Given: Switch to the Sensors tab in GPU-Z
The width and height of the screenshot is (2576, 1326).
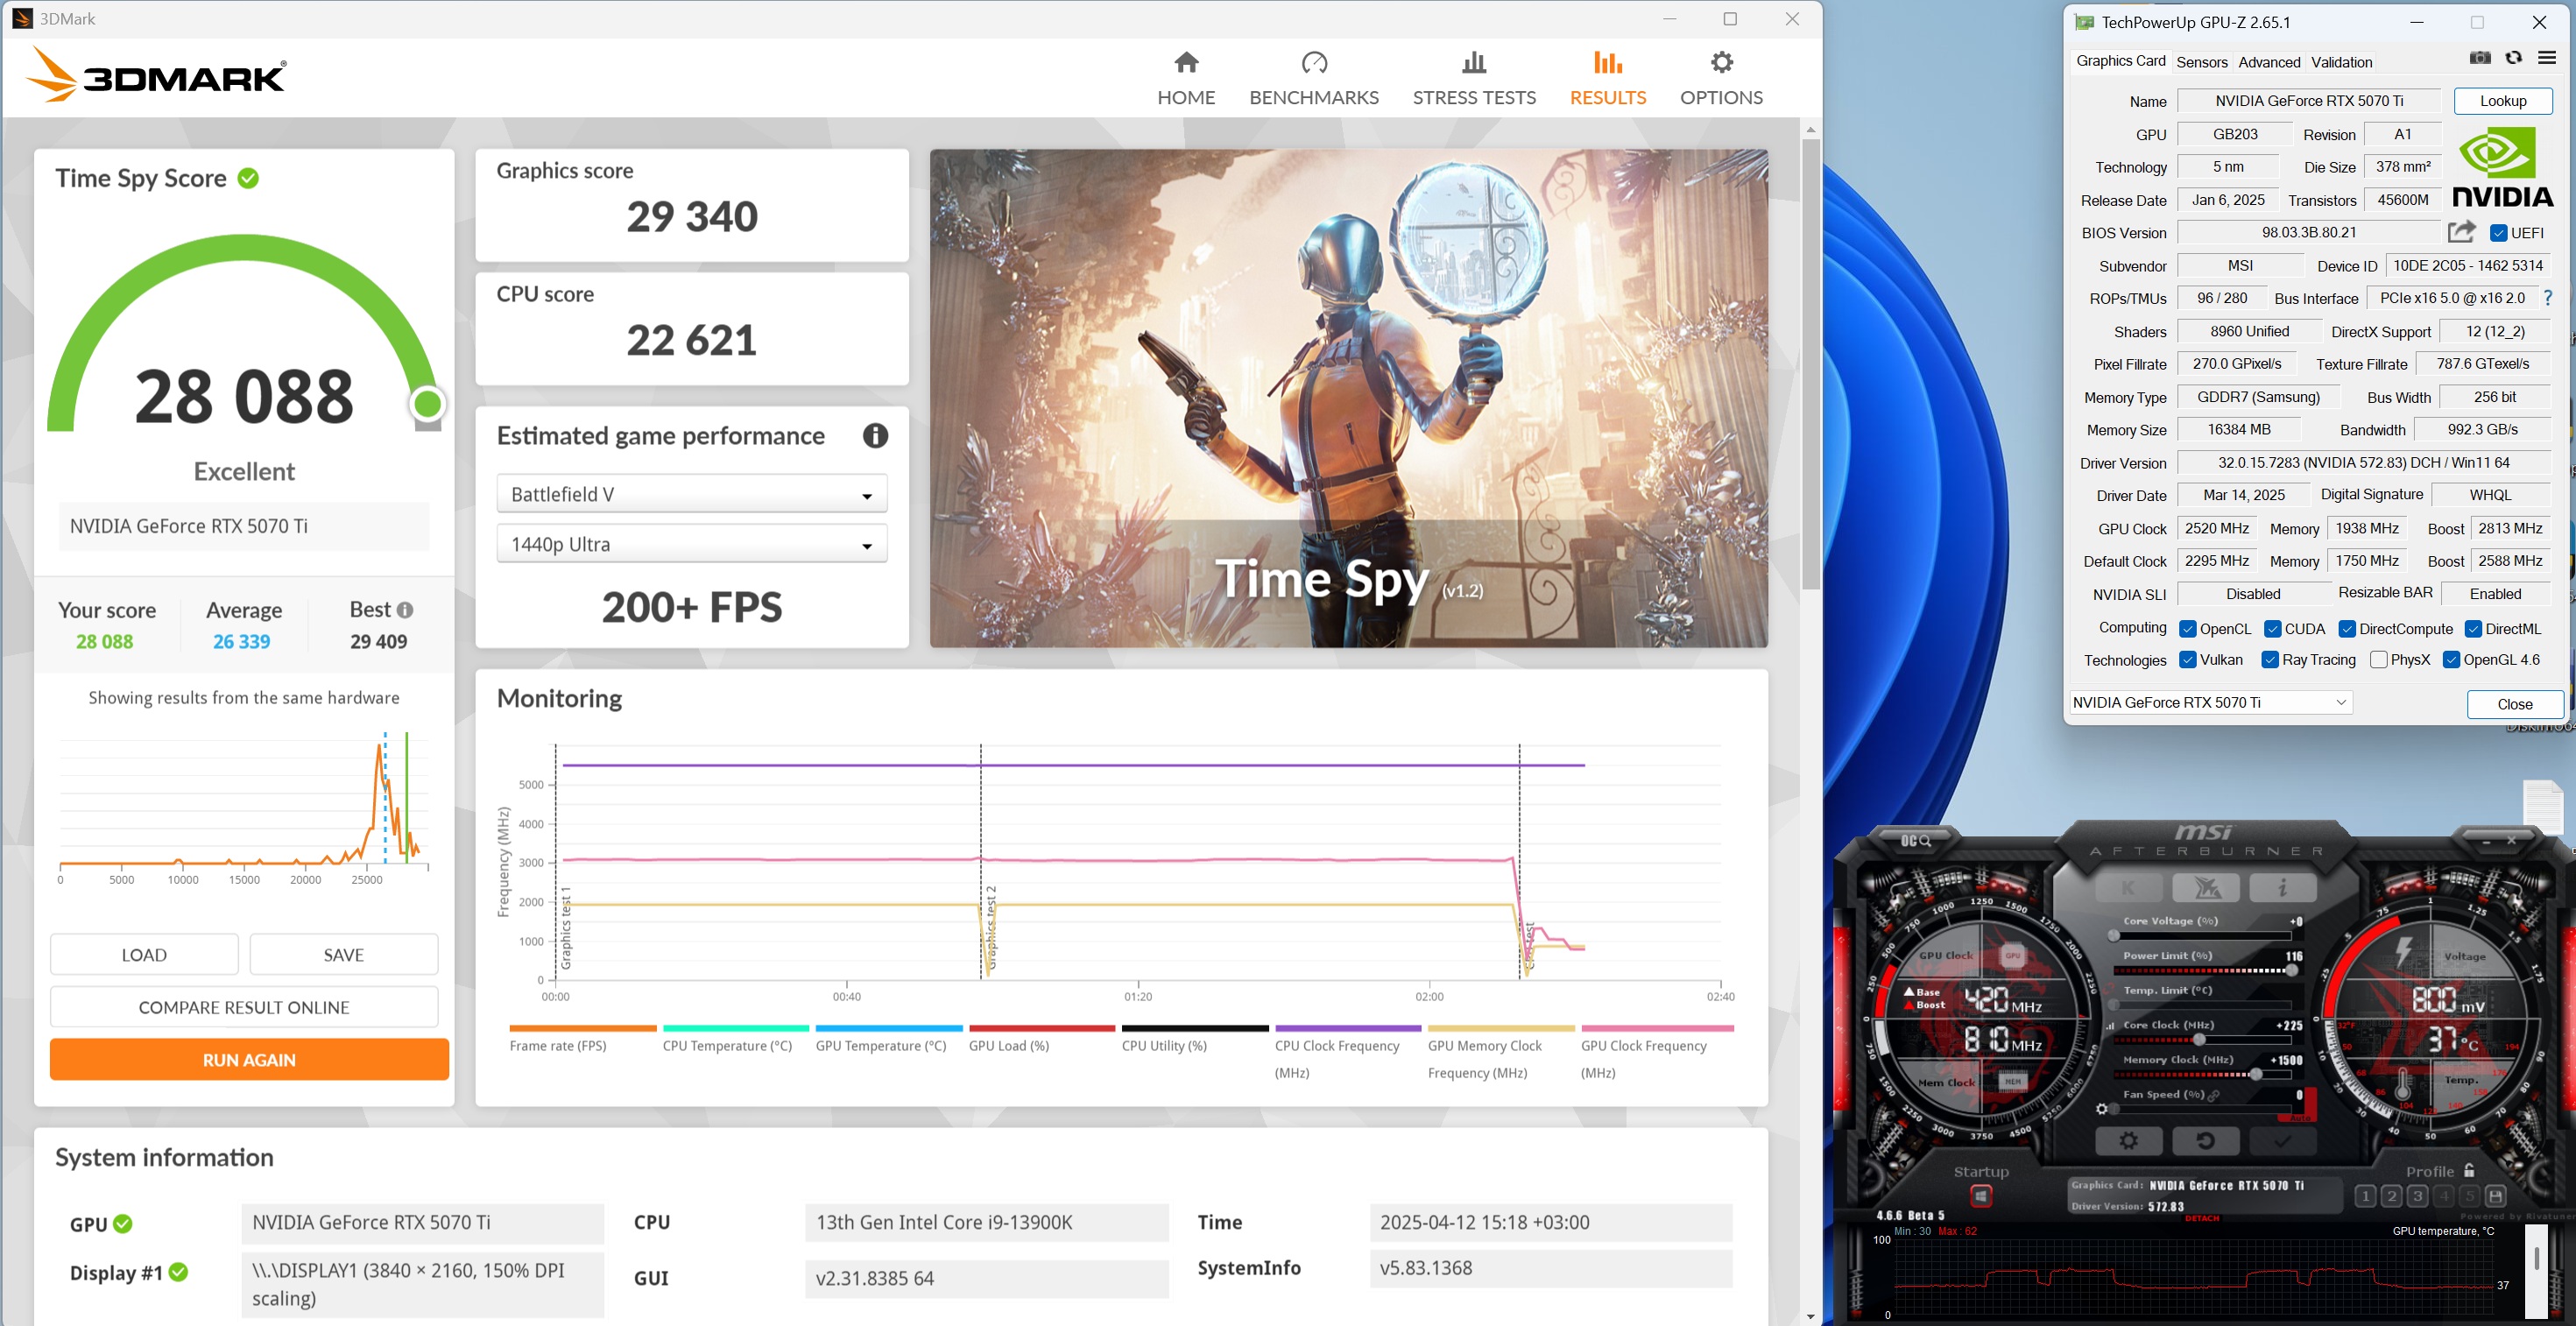Looking at the screenshot, I should [2201, 62].
